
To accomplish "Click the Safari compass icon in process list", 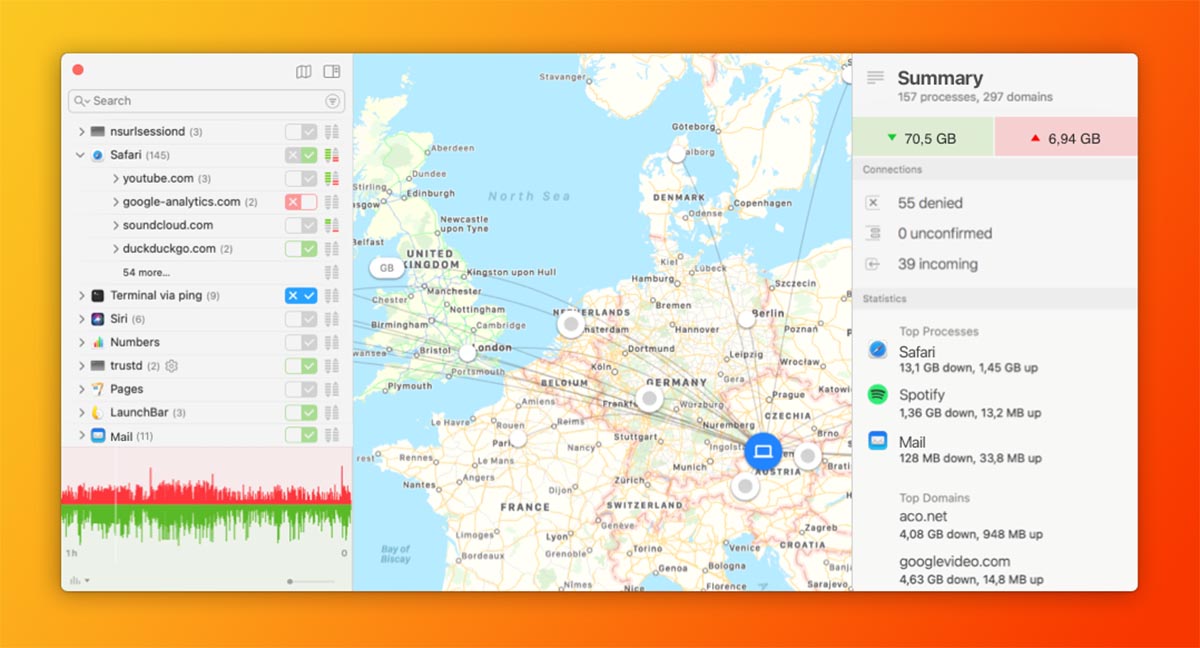I will click(x=97, y=155).
